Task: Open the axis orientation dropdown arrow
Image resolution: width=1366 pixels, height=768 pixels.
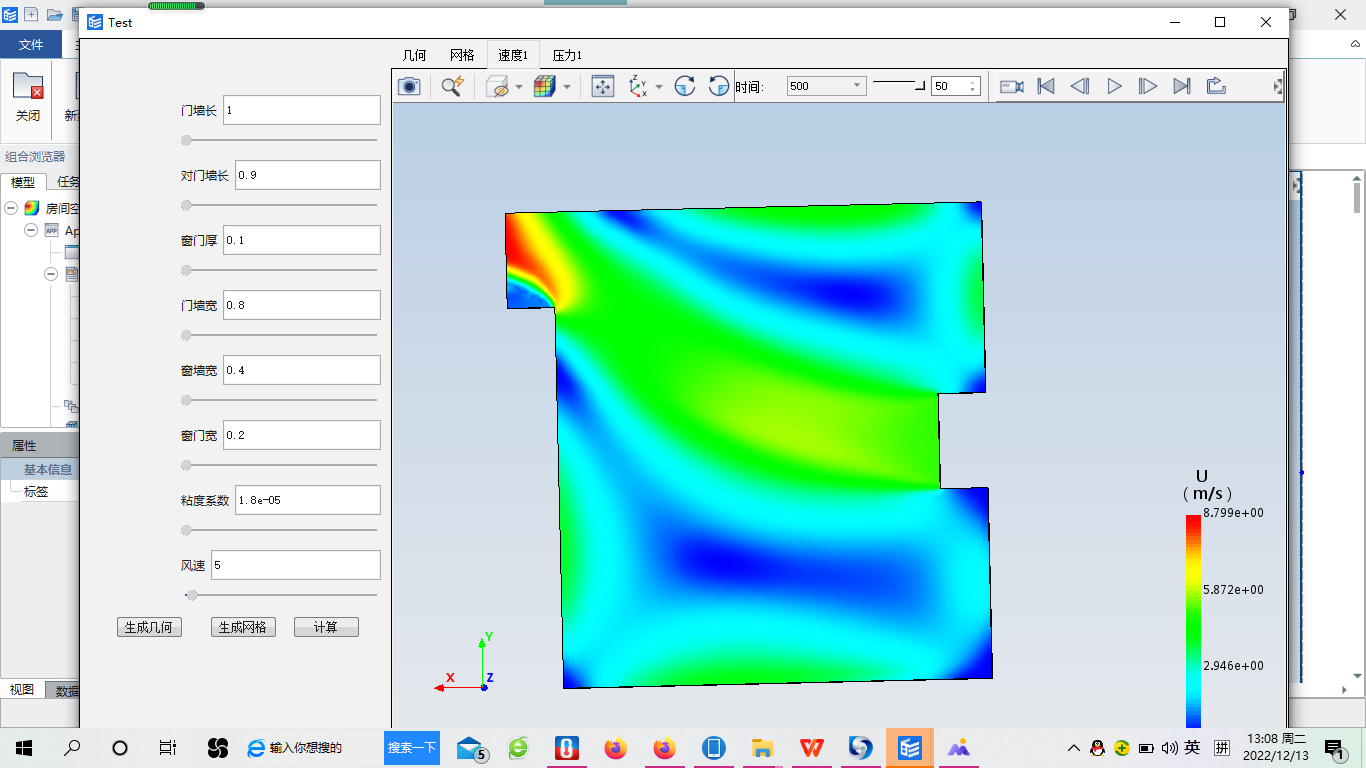Action: click(x=658, y=87)
